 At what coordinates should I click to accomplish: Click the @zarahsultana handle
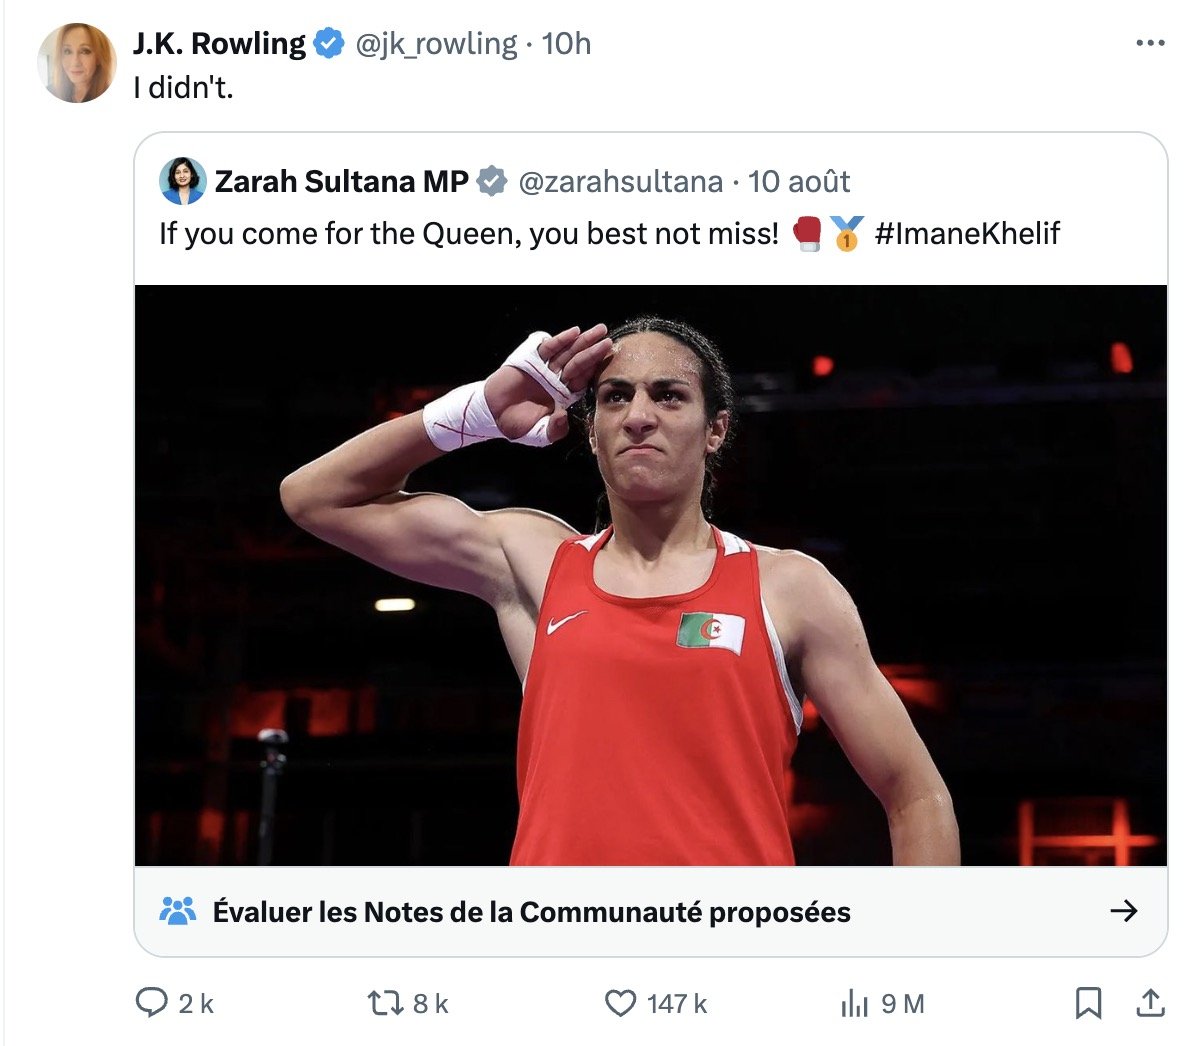(620, 181)
